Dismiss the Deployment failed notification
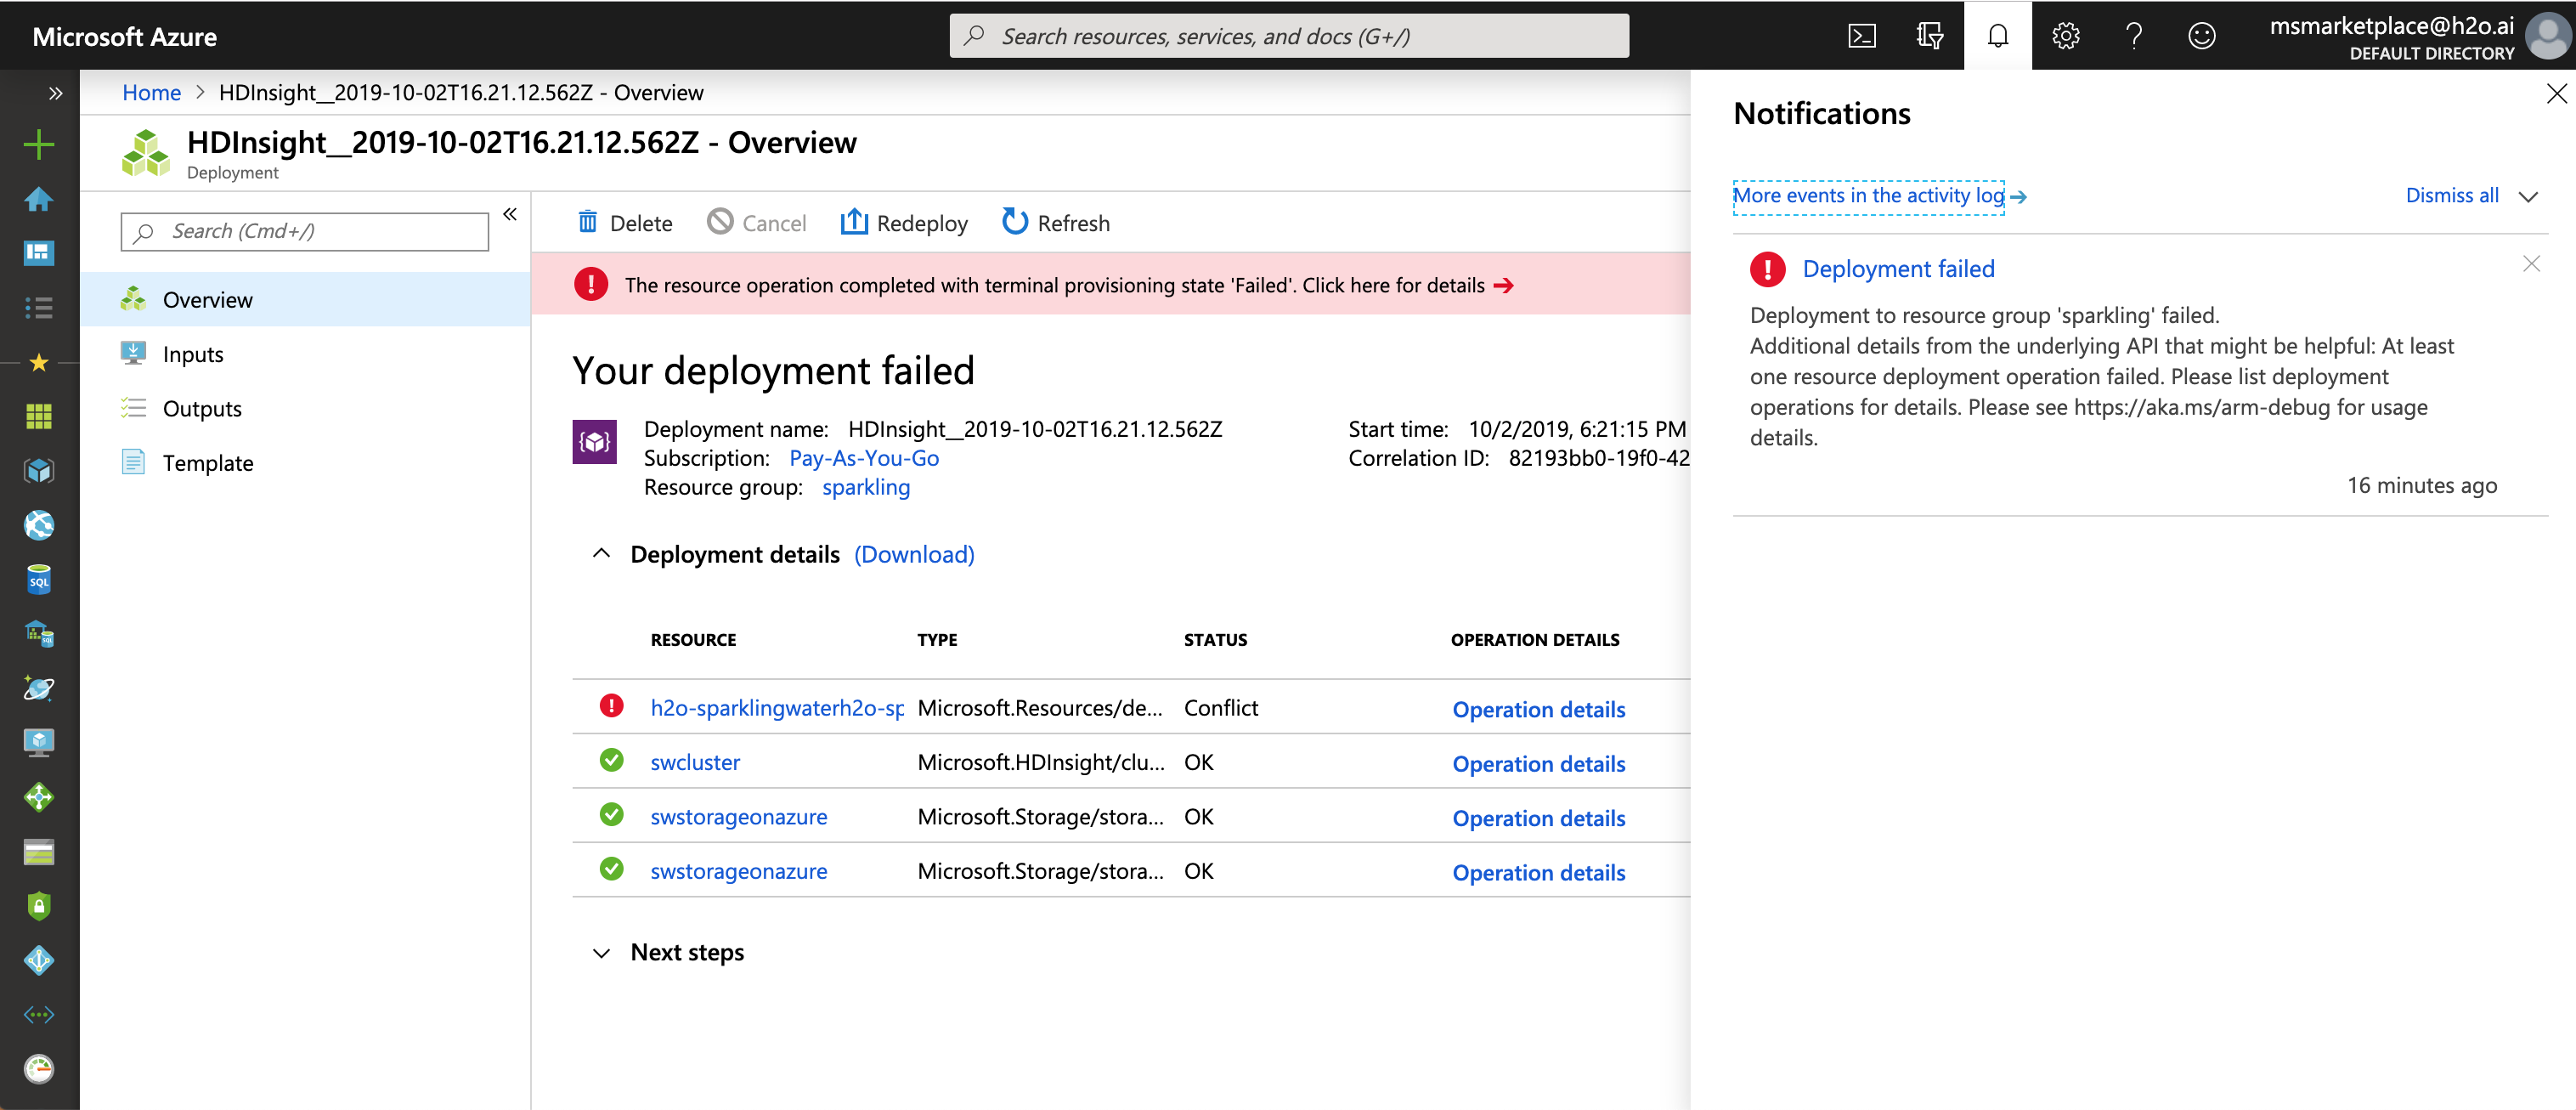 2532,263
